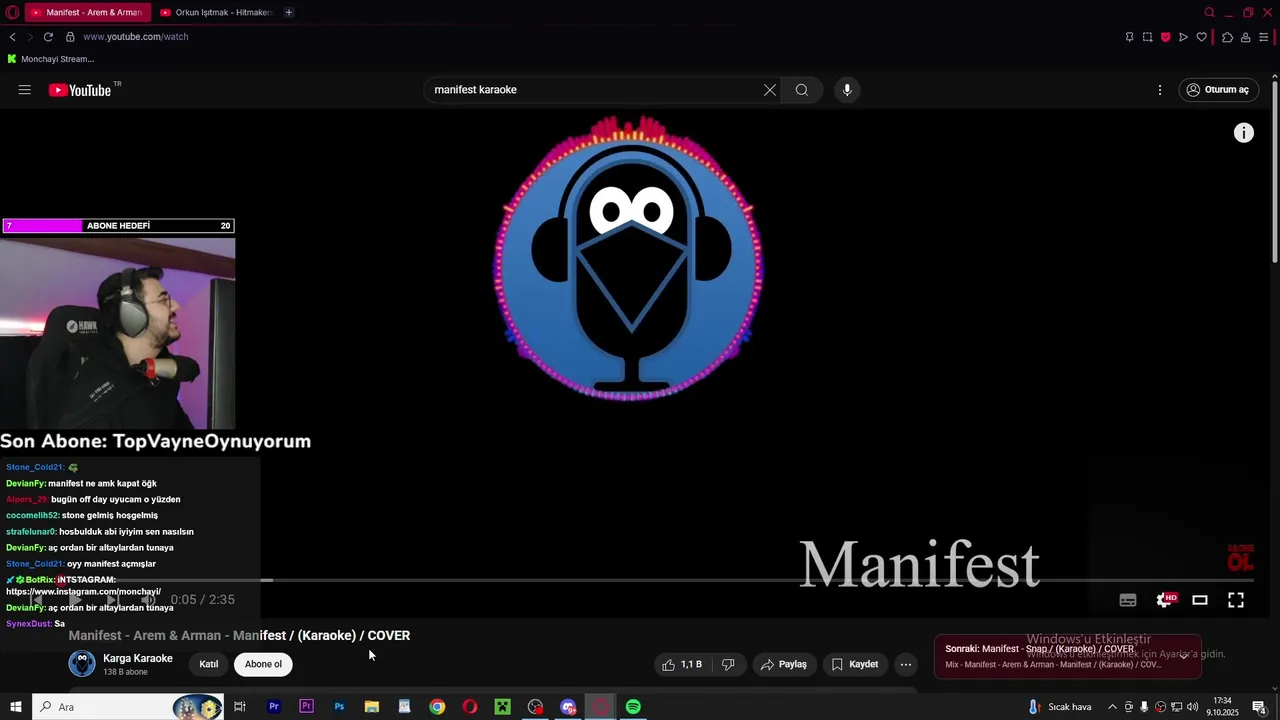The image size is (1280, 720).
Task: Click the Oturum aç sign-in button
Action: click(1218, 90)
